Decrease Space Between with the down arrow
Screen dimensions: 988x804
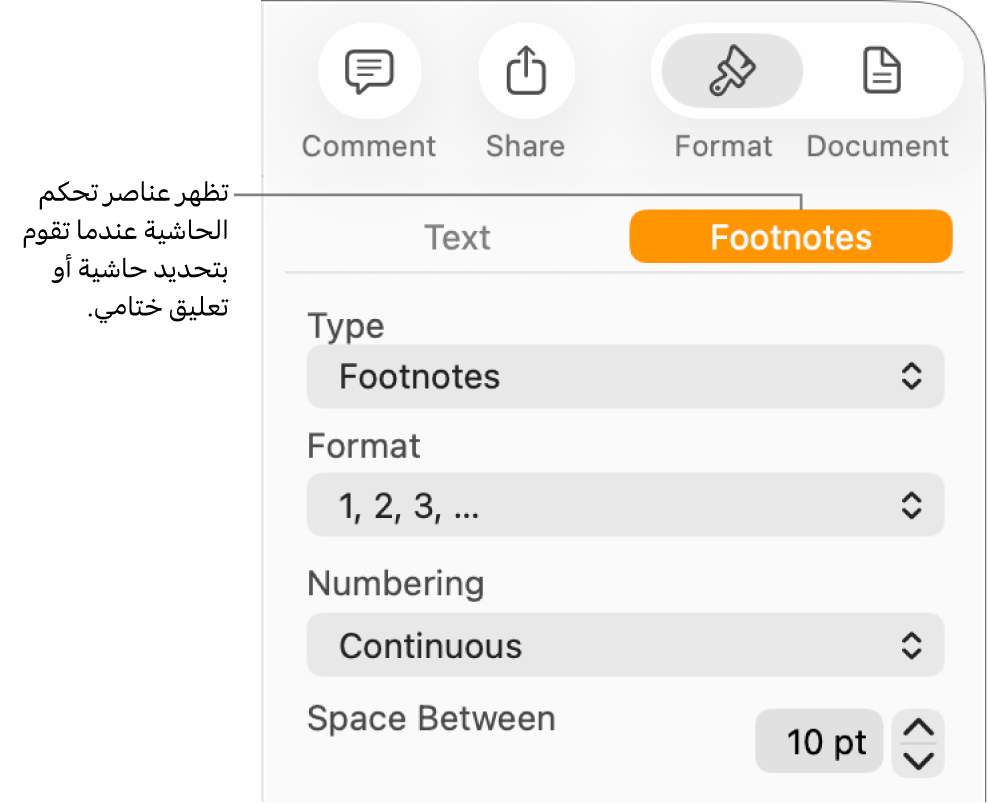point(918,759)
